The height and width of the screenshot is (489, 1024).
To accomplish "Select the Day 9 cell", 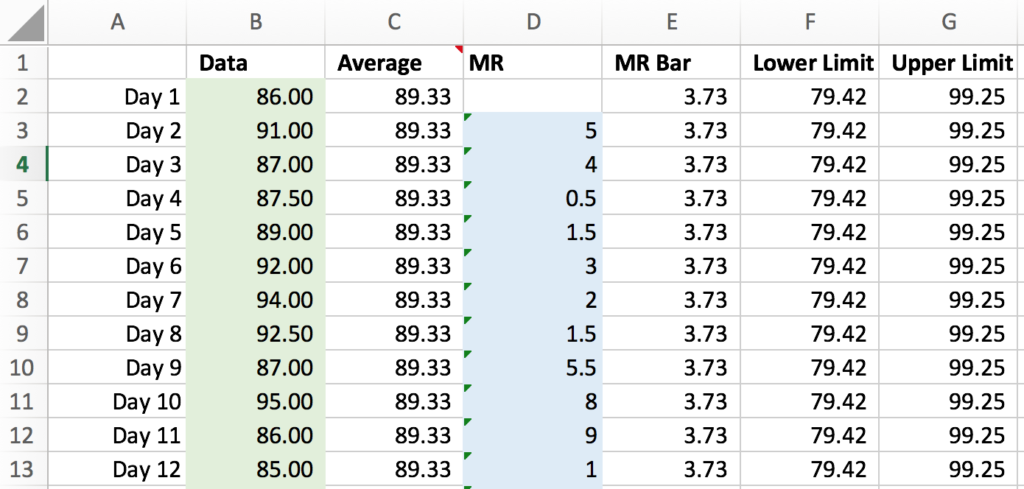I will pos(118,368).
